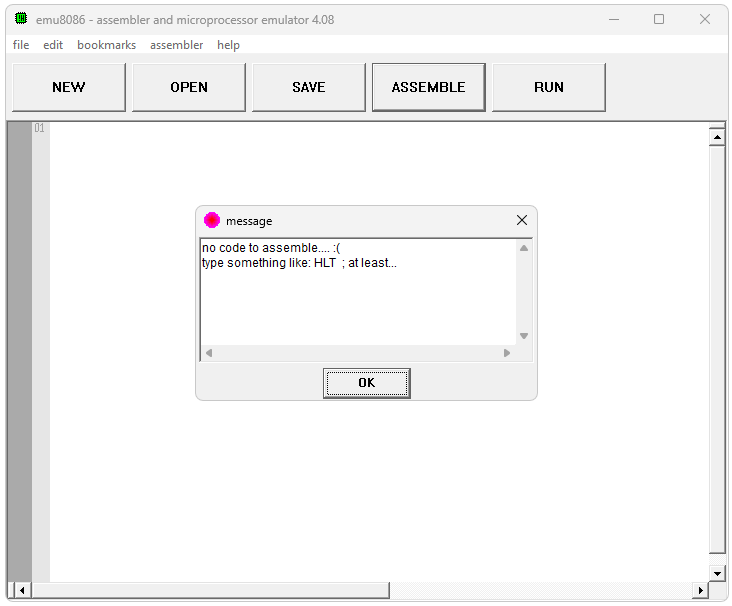The width and height of the screenshot is (732, 606).
Task: Click message box scroll up arrow
Action: pos(524,248)
